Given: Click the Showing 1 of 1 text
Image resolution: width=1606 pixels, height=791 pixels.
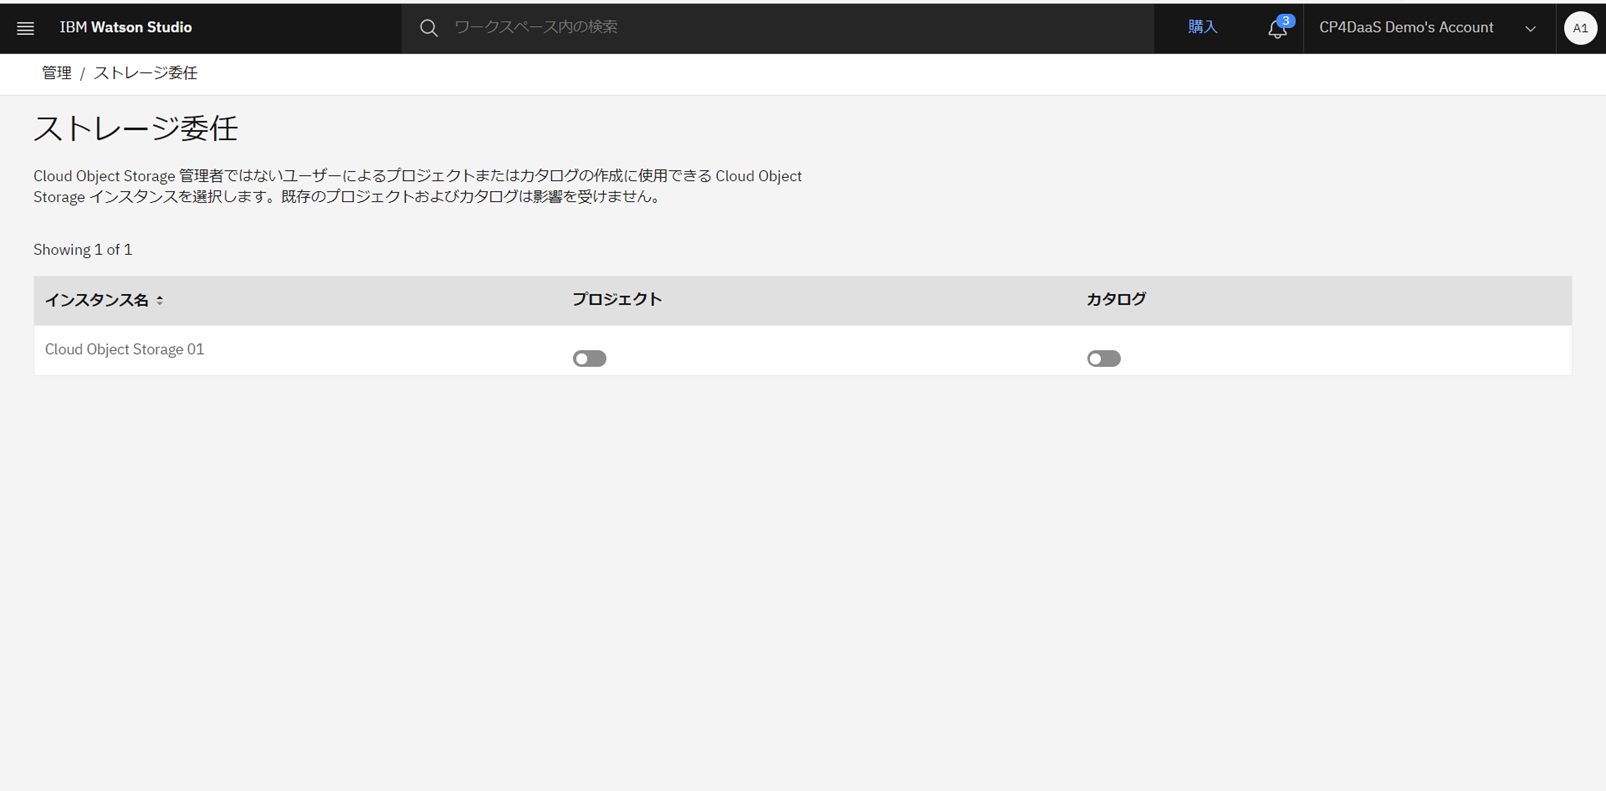Looking at the screenshot, I should 83,249.
